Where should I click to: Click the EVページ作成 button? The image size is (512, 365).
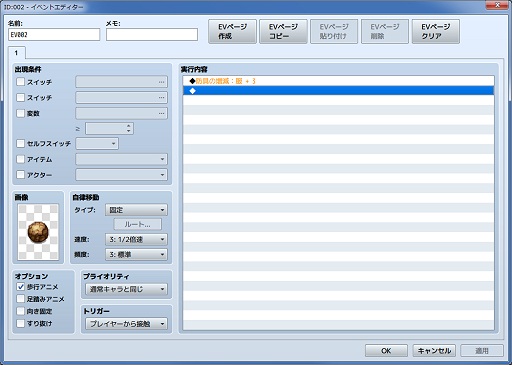(x=232, y=31)
